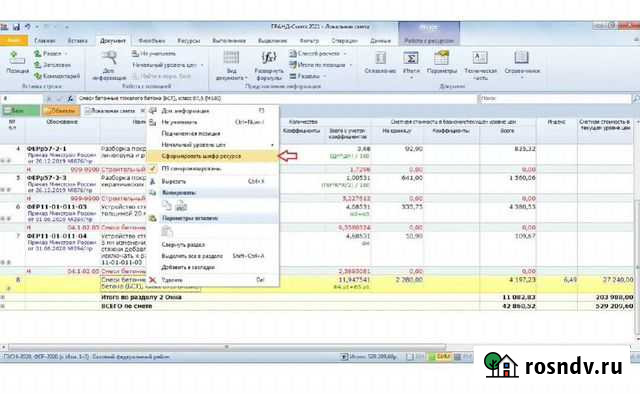This screenshot has width=640, height=394.
Task: Open the Итоги sigma icon
Action: [411, 58]
